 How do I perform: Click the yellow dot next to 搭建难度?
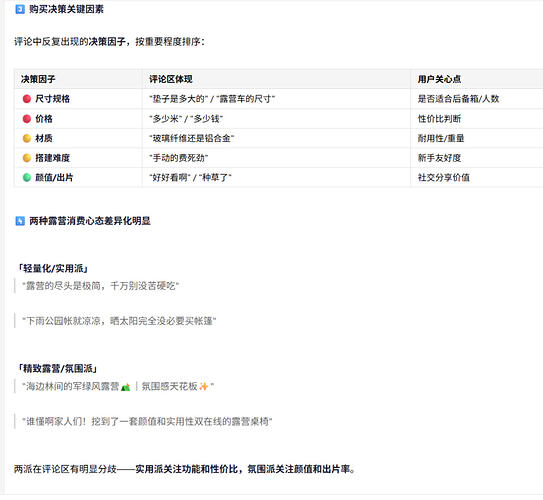pos(27,158)
